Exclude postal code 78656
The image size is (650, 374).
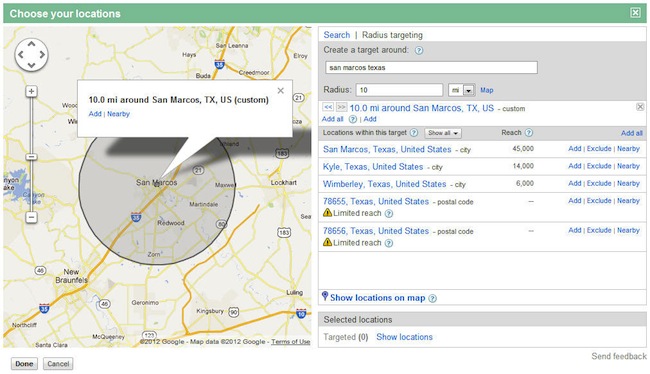599,230
